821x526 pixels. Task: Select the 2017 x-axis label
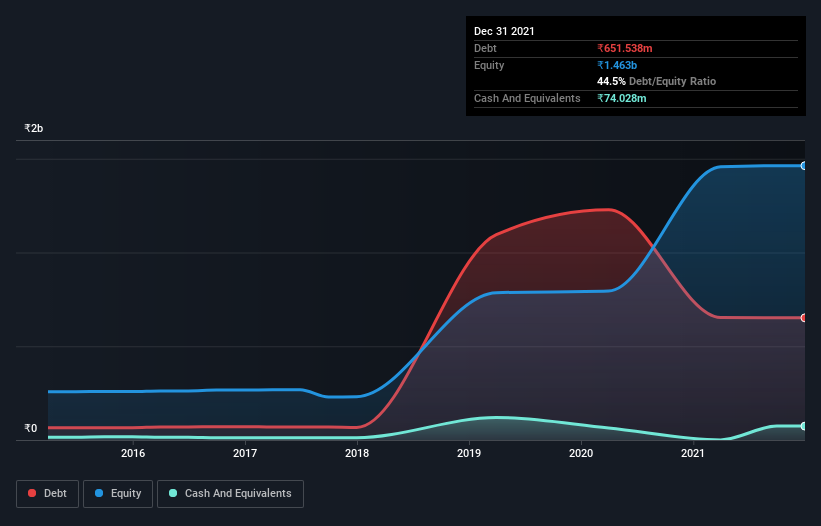pyautogui.click(x=245, y=453)
